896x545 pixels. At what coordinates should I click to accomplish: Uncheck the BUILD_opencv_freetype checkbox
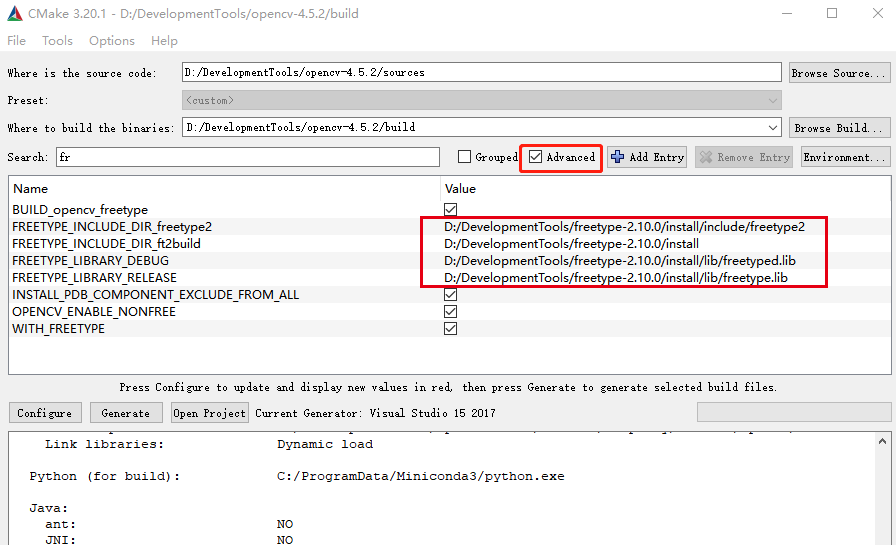coord(450,210)
